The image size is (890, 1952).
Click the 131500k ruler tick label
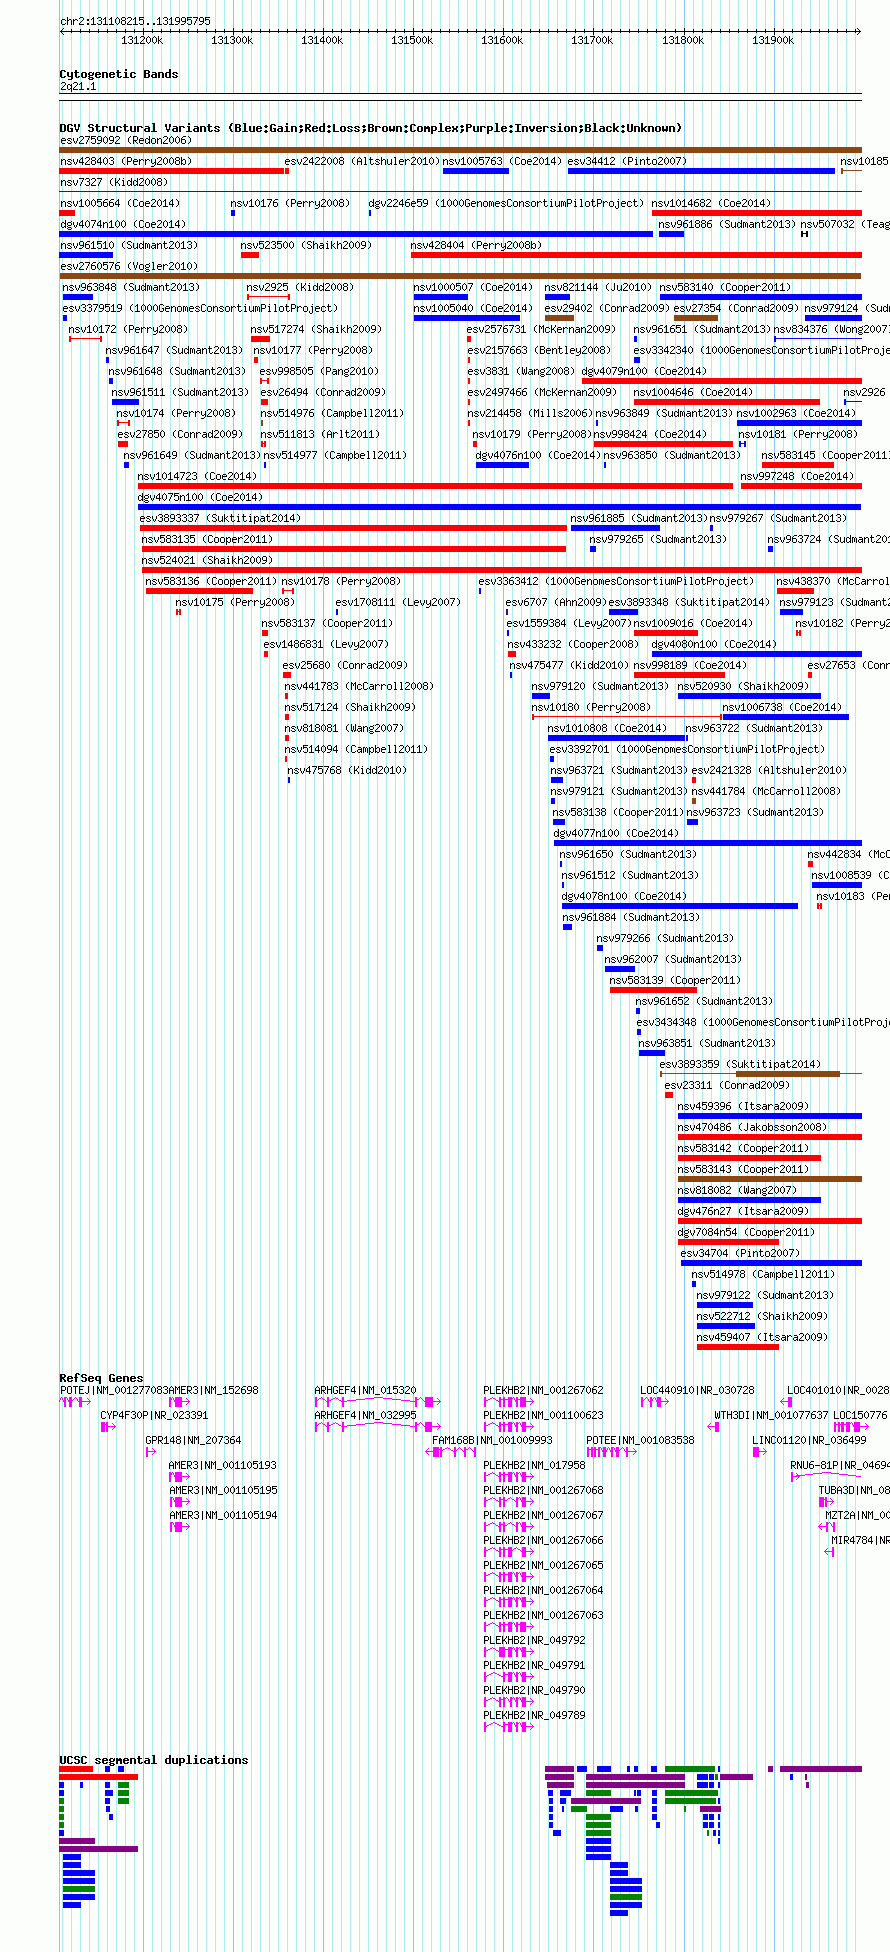point(412,40)
